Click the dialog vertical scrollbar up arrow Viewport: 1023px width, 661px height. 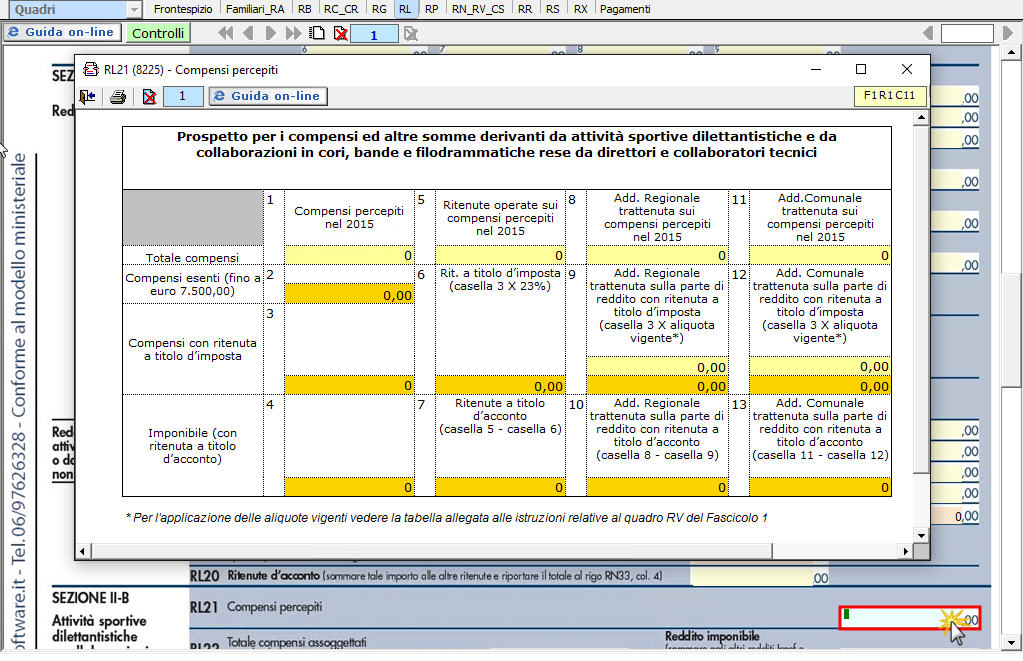pyautogui.click(x=921, y=118)
